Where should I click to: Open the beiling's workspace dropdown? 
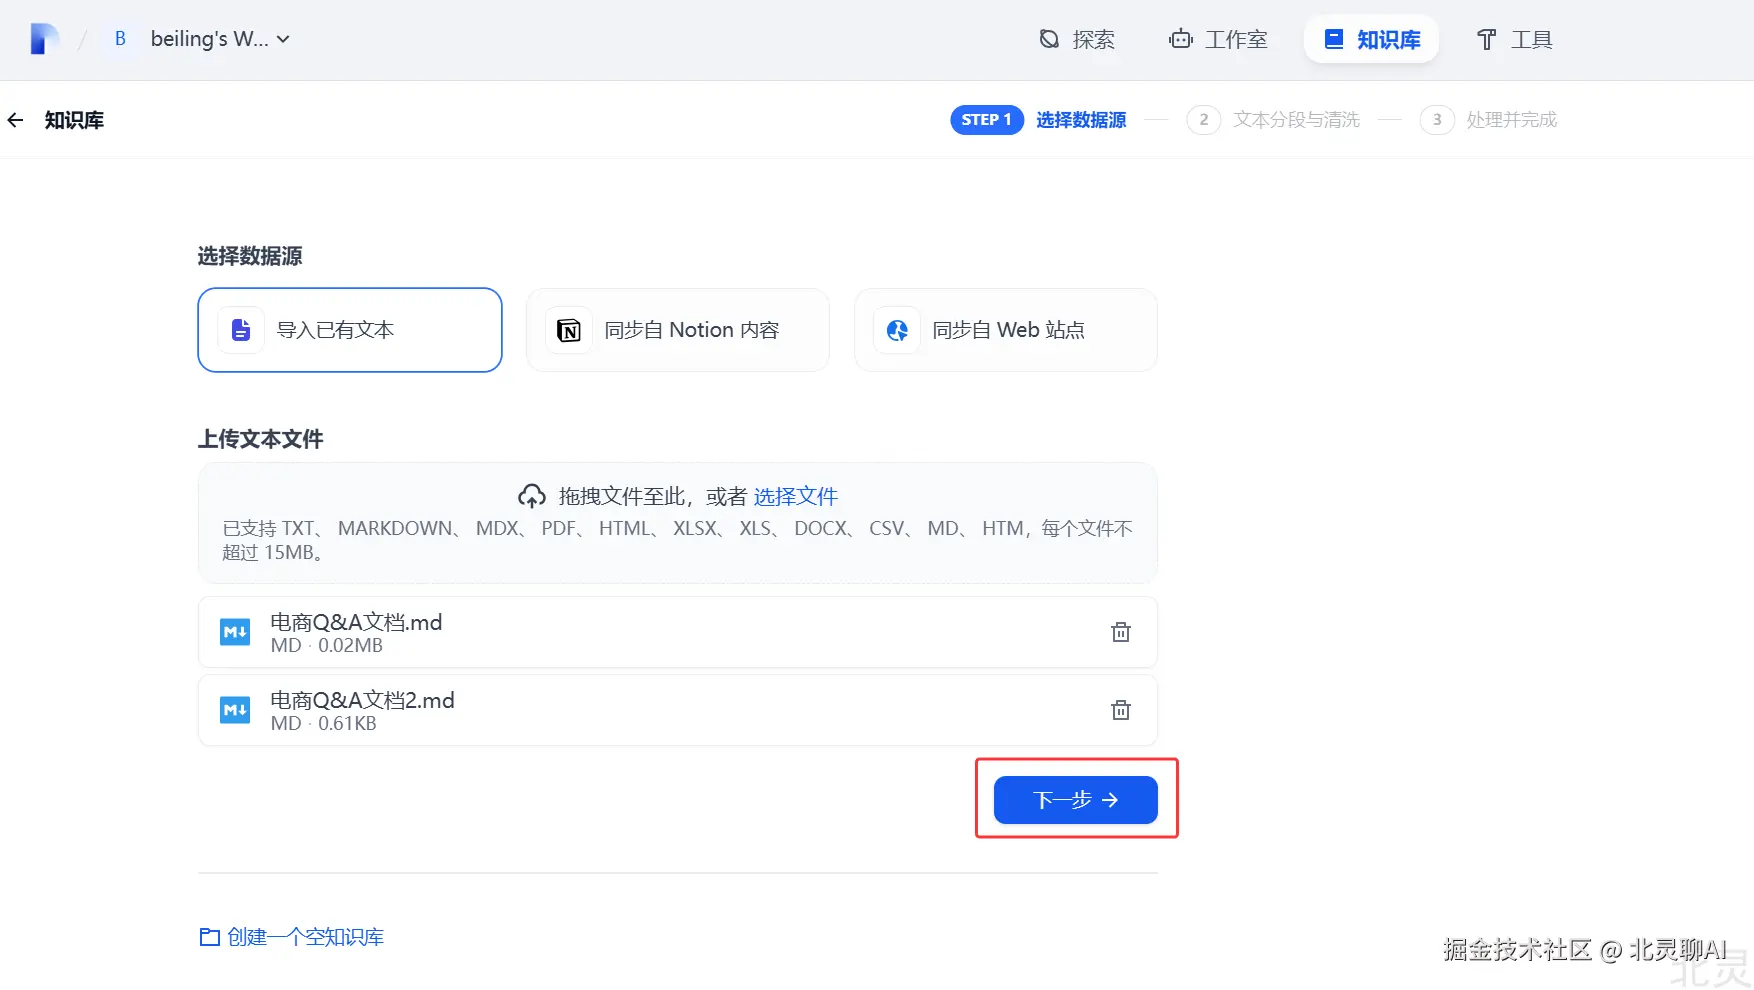point(220,39)
